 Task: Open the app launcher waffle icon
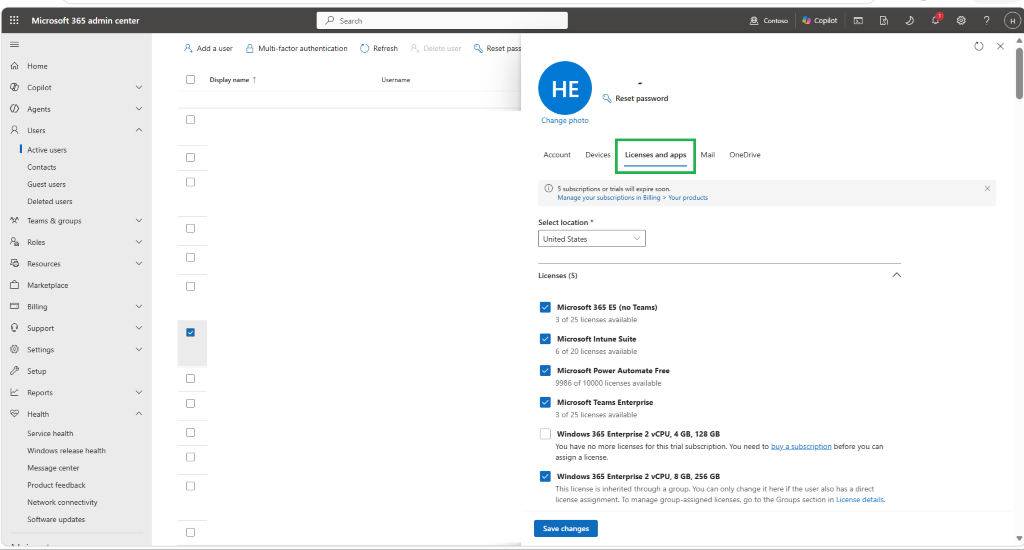[x=14, y=20]
